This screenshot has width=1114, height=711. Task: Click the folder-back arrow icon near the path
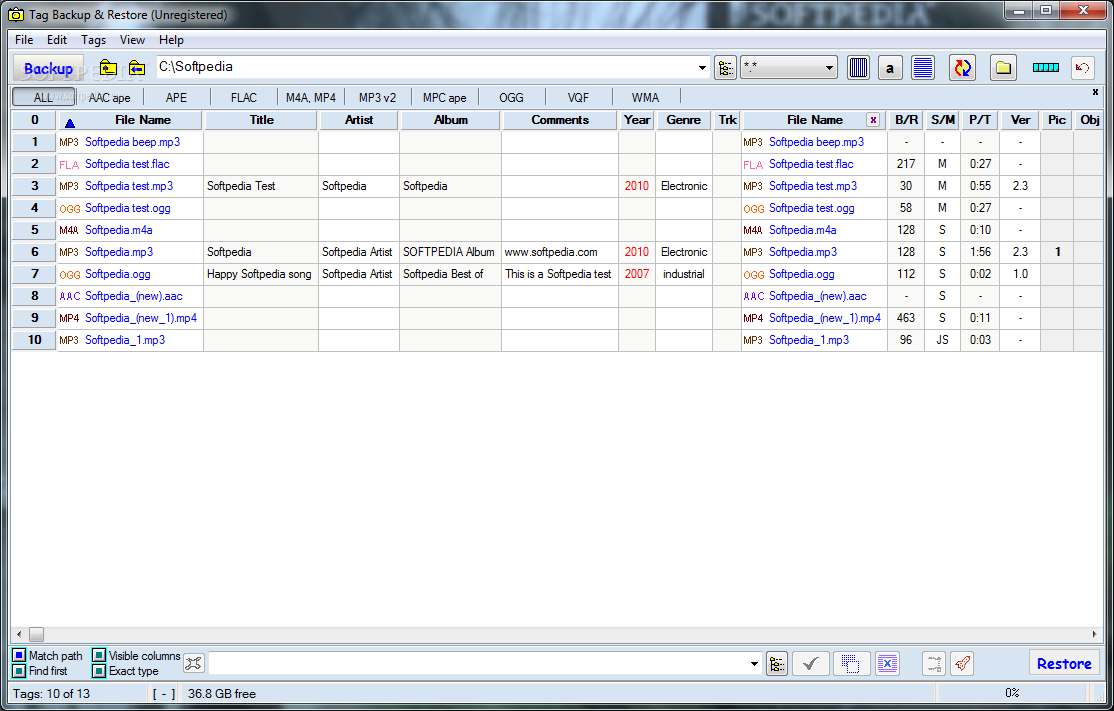tap(136, 68)
